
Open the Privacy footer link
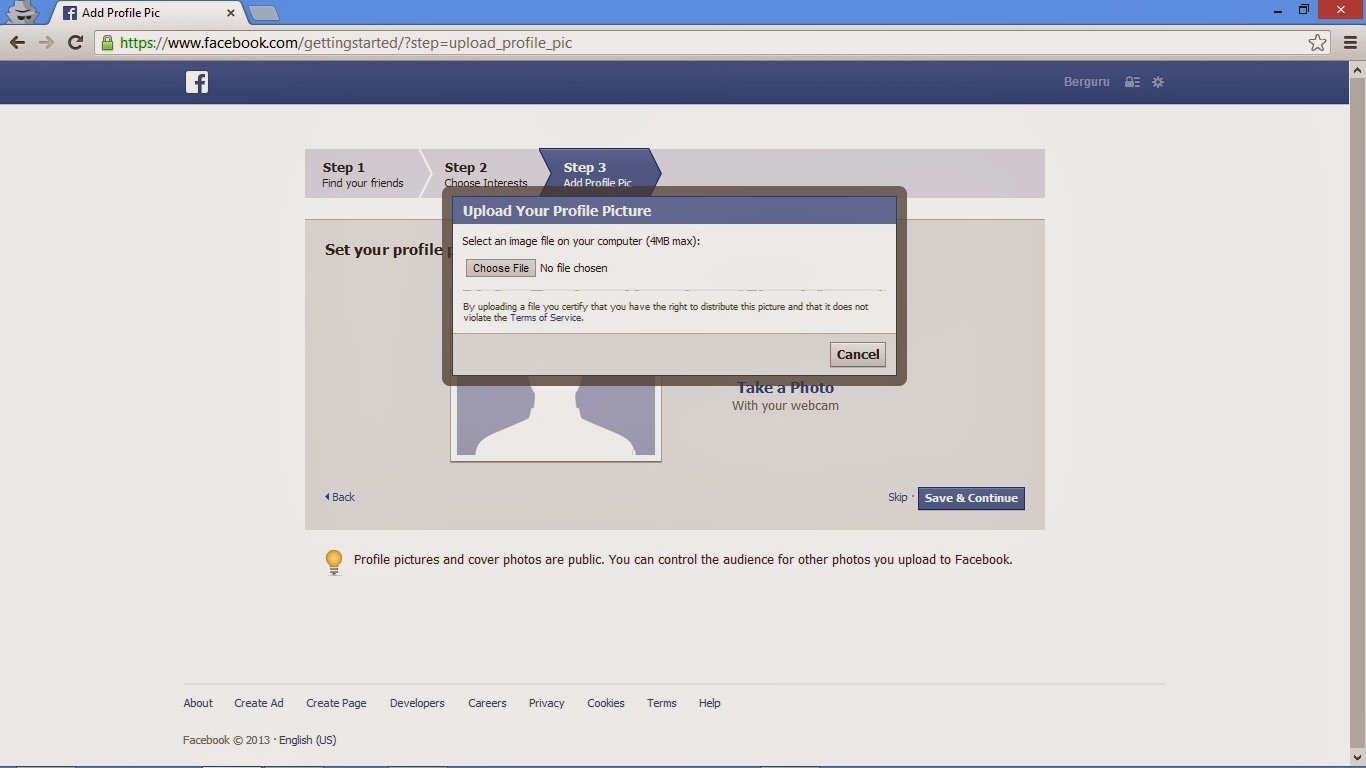[x=546, y=703]
